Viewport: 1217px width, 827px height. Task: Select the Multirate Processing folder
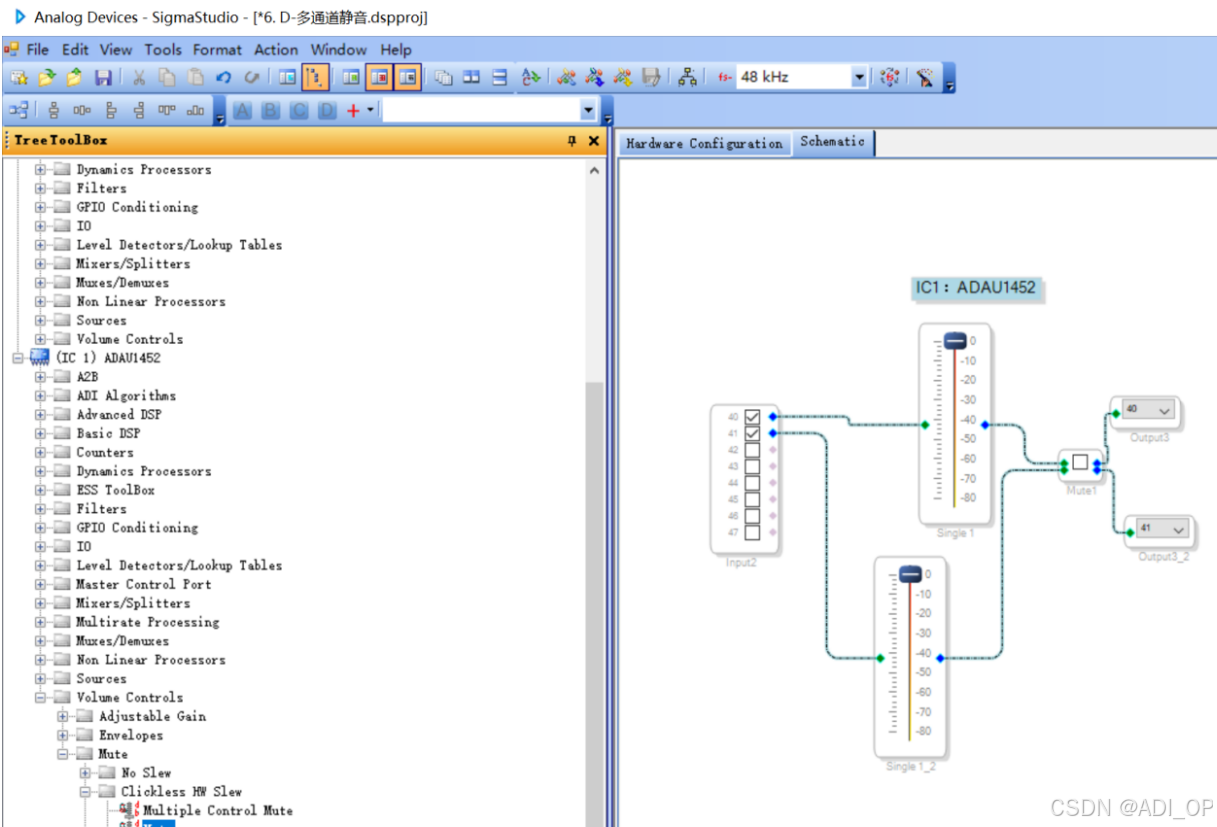(x=148, y=622)
